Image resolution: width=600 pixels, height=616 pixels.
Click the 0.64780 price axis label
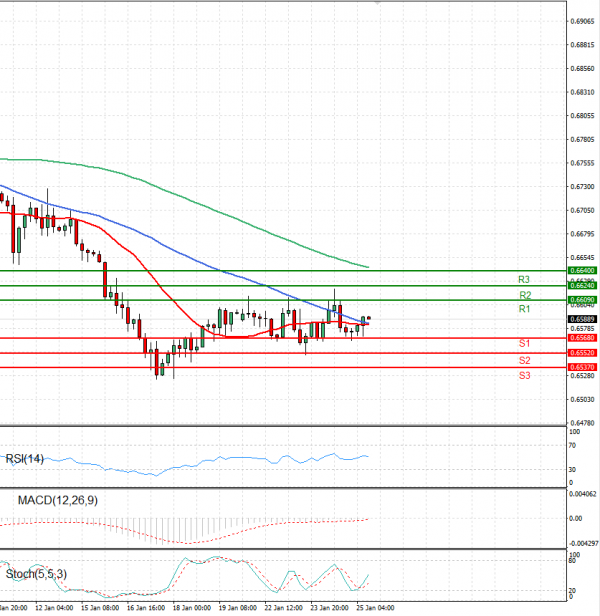pos(582,423)
